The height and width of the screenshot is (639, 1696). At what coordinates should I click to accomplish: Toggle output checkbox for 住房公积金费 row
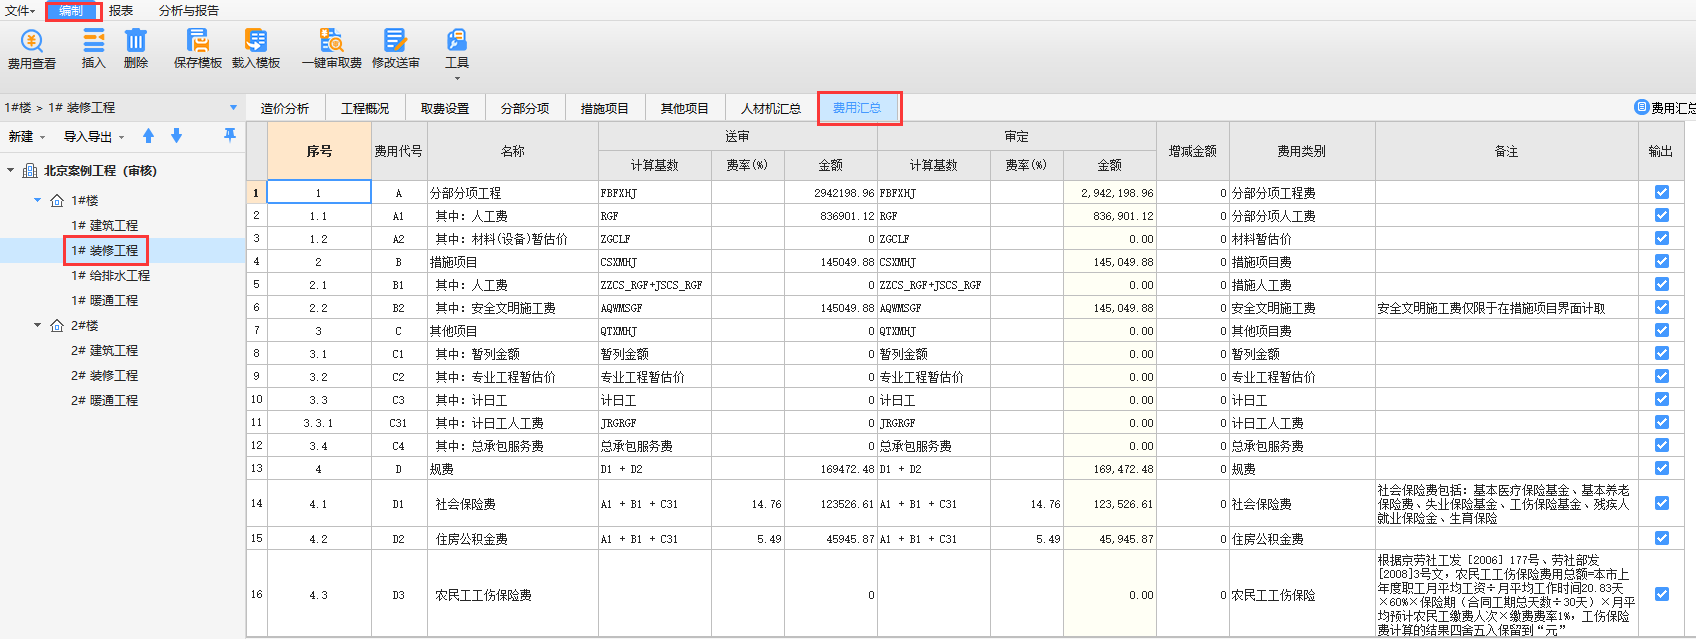coord(1661,538)
